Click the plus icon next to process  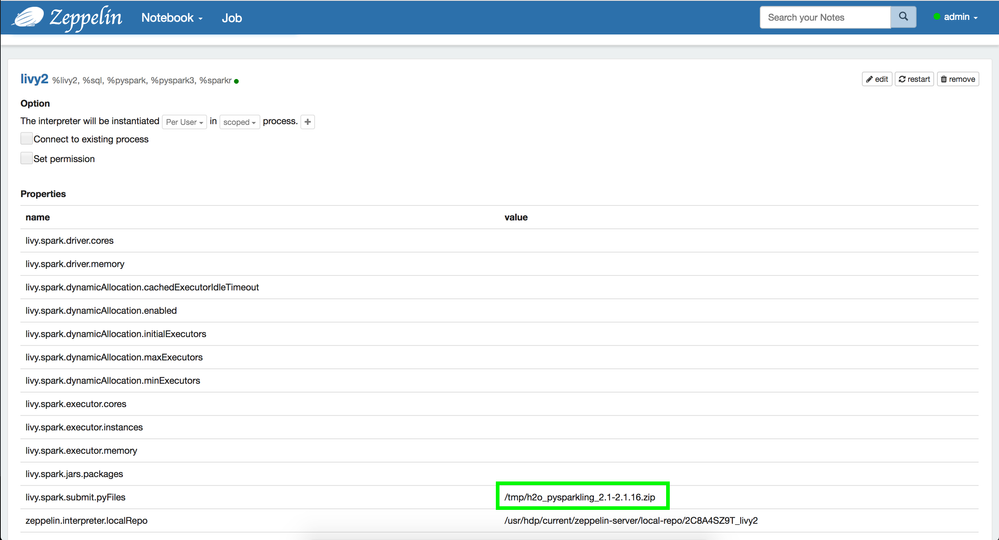(308, 122)
